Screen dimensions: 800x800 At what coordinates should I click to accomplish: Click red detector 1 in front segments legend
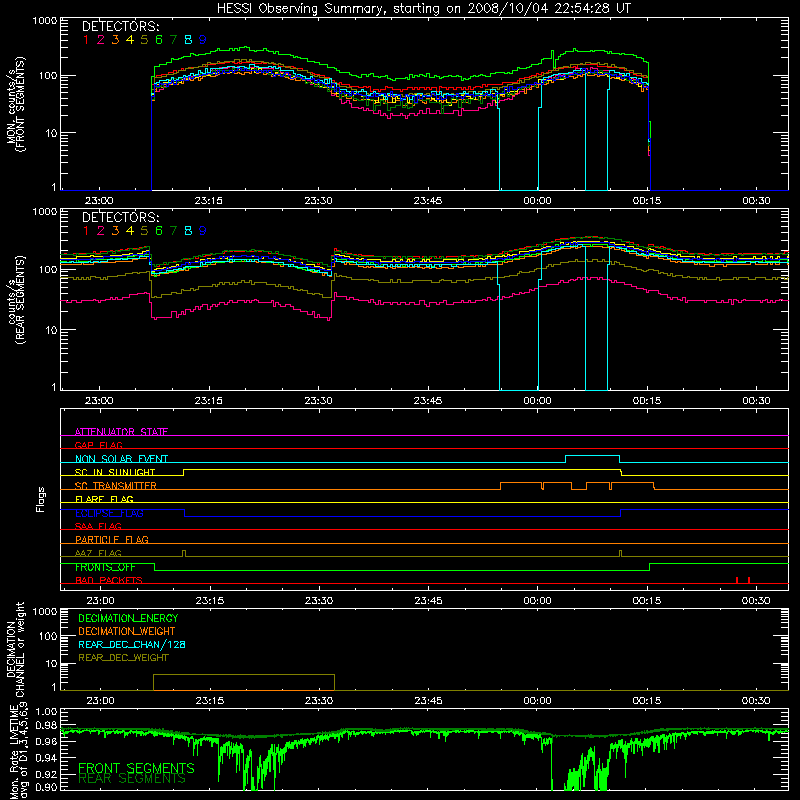(x=86, y=39)
